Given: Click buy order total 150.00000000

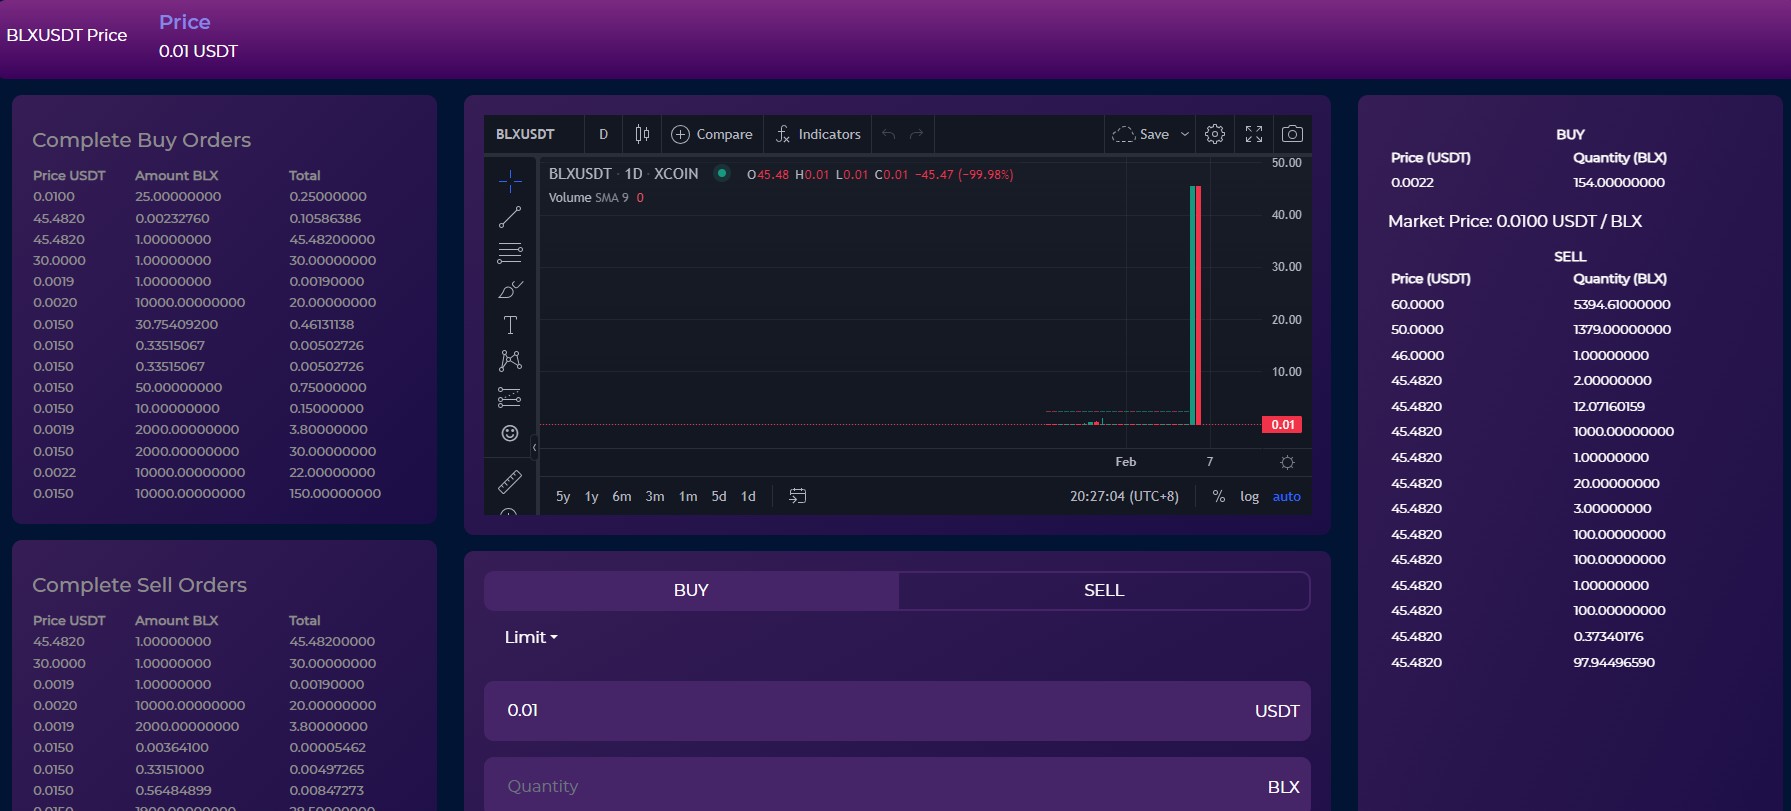Looking at the screenshot, I should point(335,493).
